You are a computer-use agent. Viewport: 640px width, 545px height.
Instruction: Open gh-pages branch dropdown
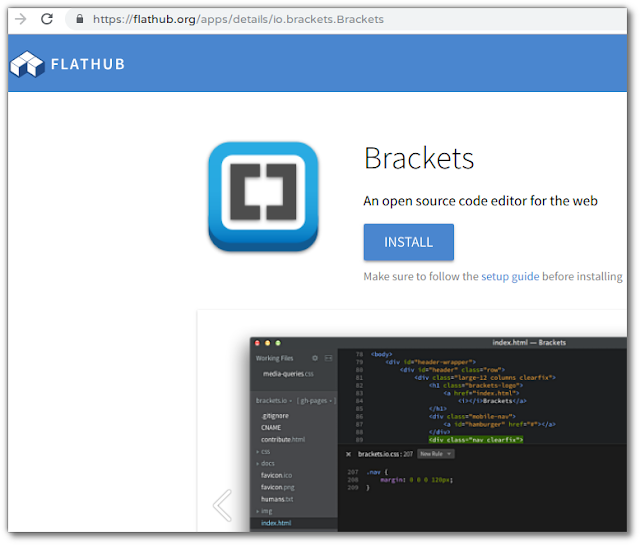316,400
